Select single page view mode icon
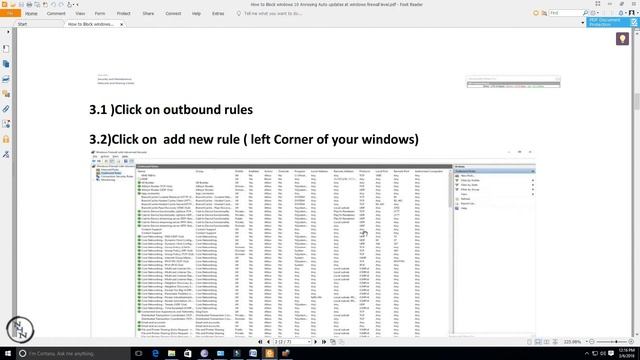640x360 pixels. 529,342
